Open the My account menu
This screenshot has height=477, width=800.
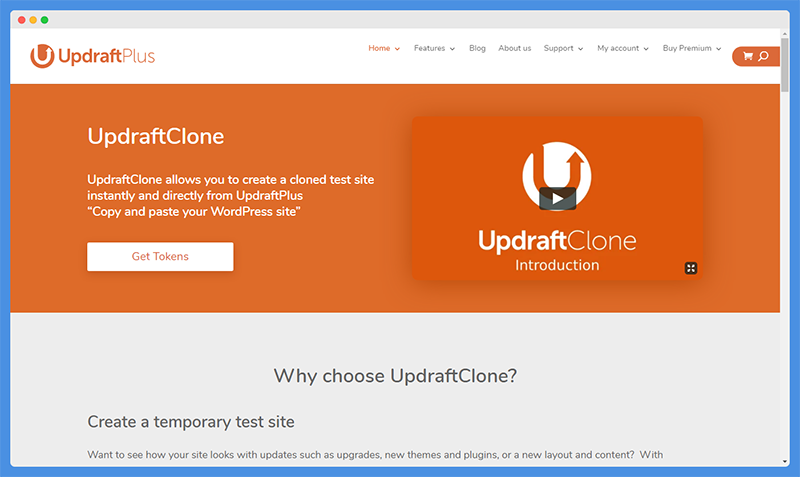point(618,48)
